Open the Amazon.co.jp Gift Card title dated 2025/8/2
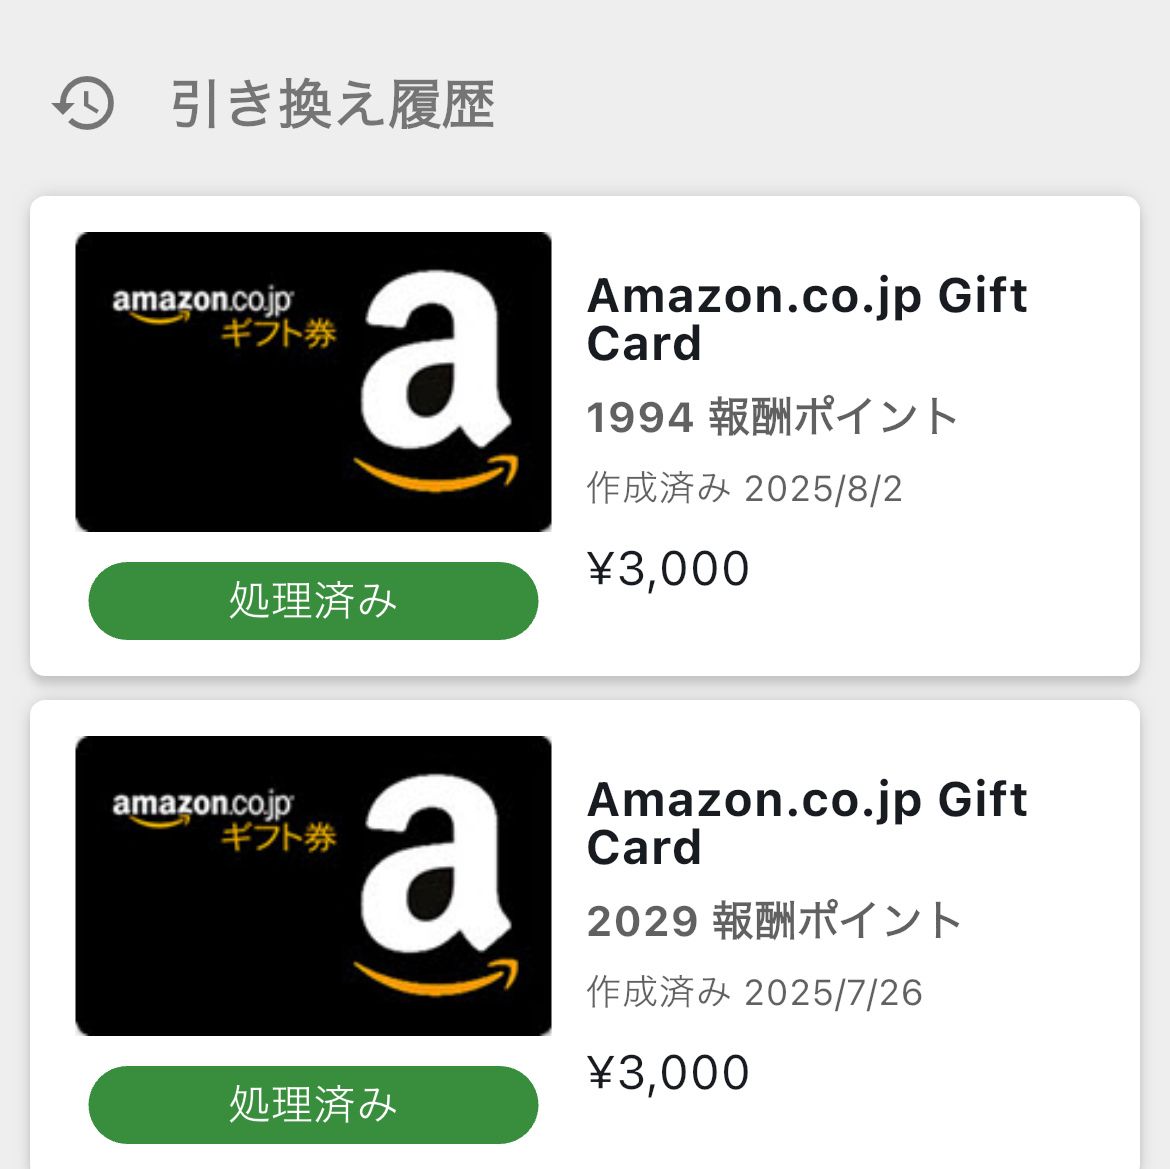The height and width of the screenshot is (1169, 1170). pos(806,319)
